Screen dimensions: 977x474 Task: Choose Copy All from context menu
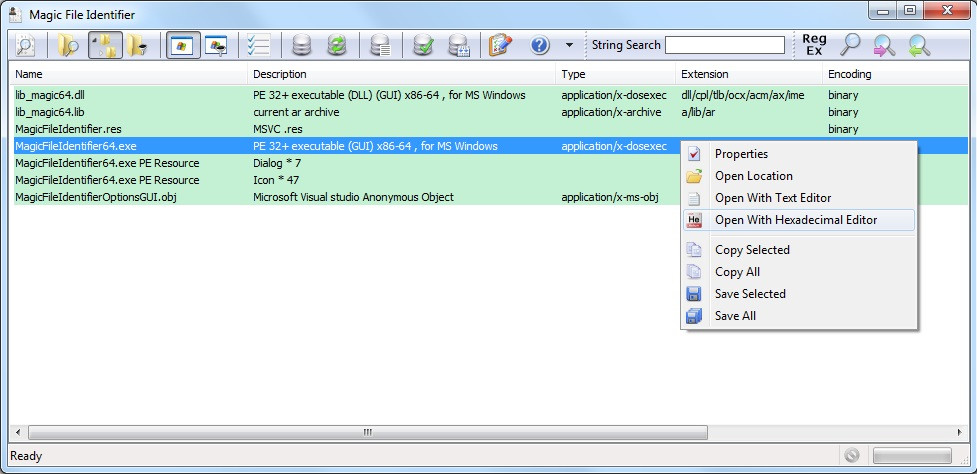(799, 272)
